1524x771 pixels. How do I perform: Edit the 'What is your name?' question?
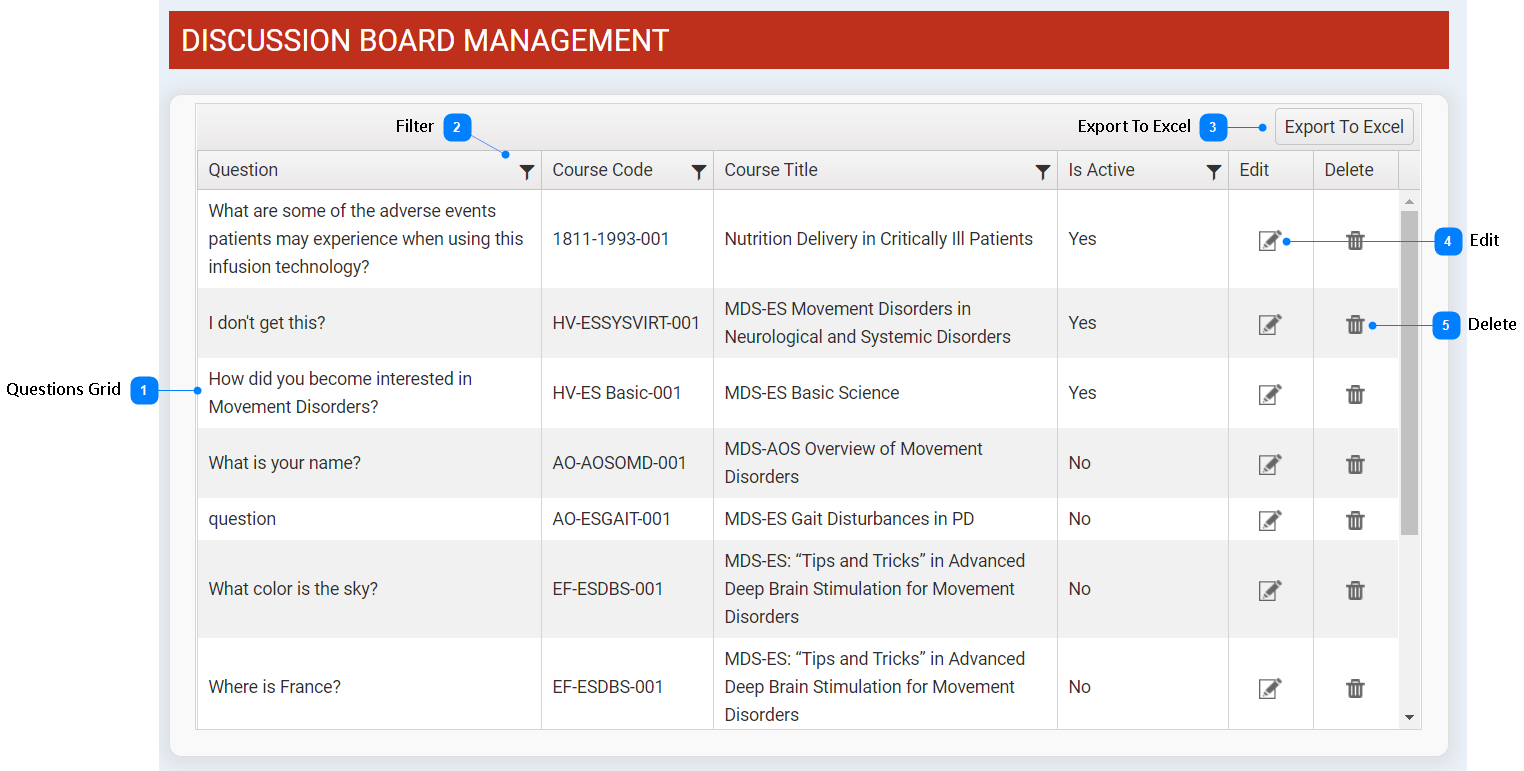click(1269, 464)
